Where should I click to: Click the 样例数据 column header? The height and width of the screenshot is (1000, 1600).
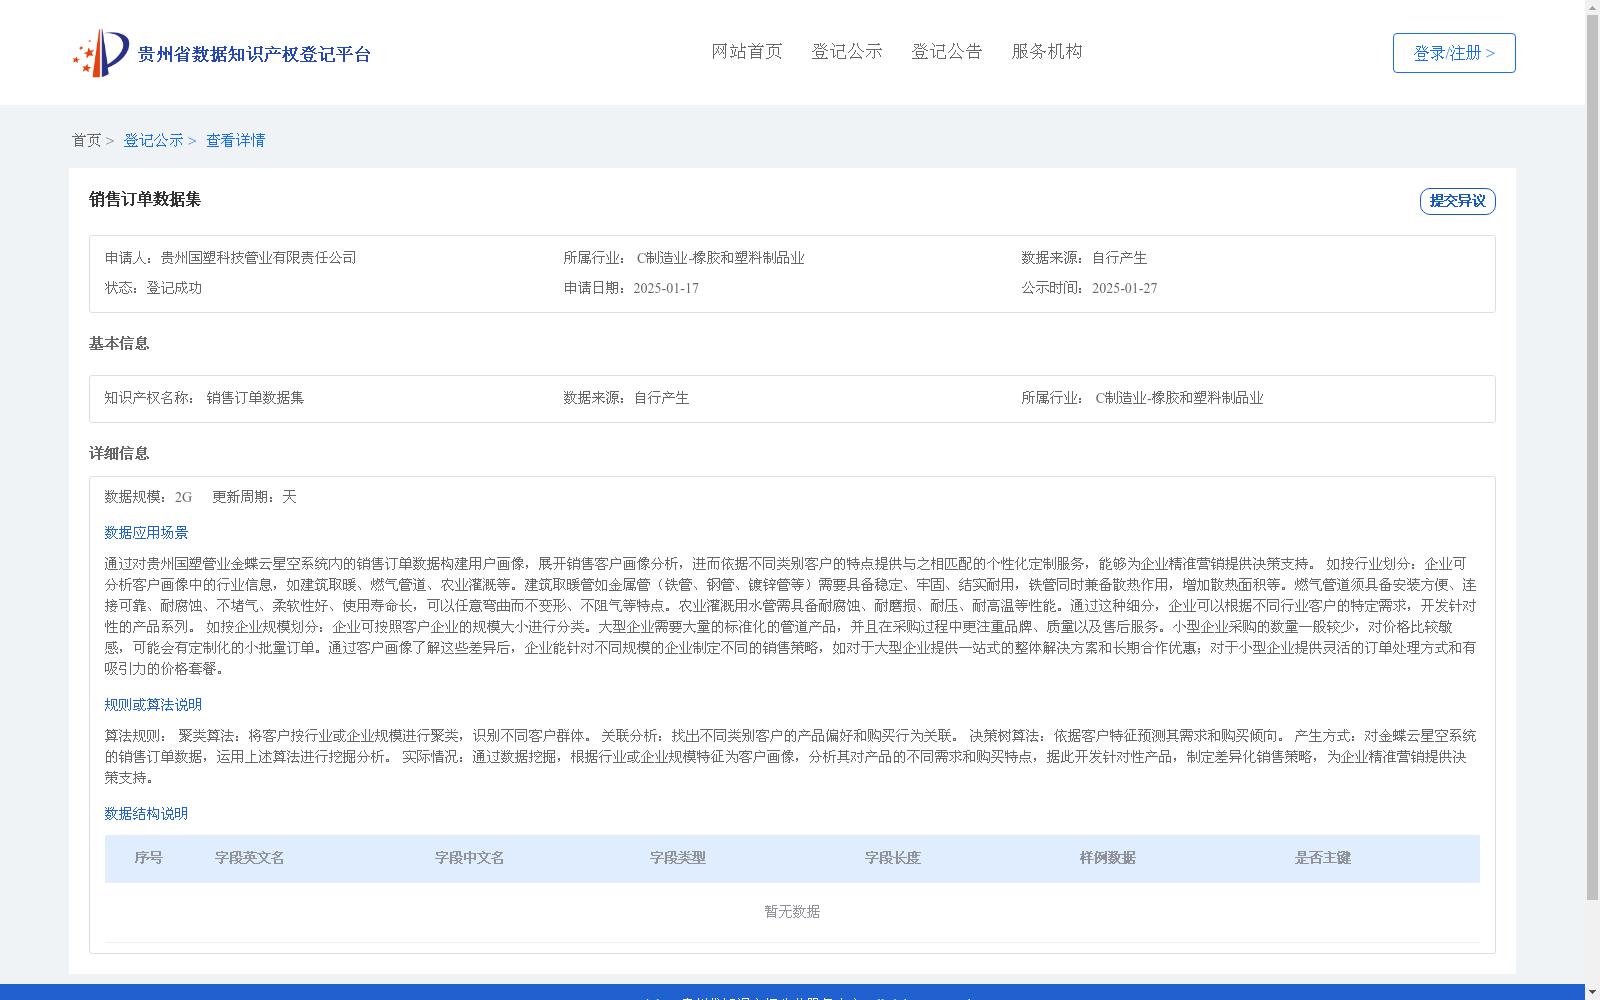coord(1108,858)
